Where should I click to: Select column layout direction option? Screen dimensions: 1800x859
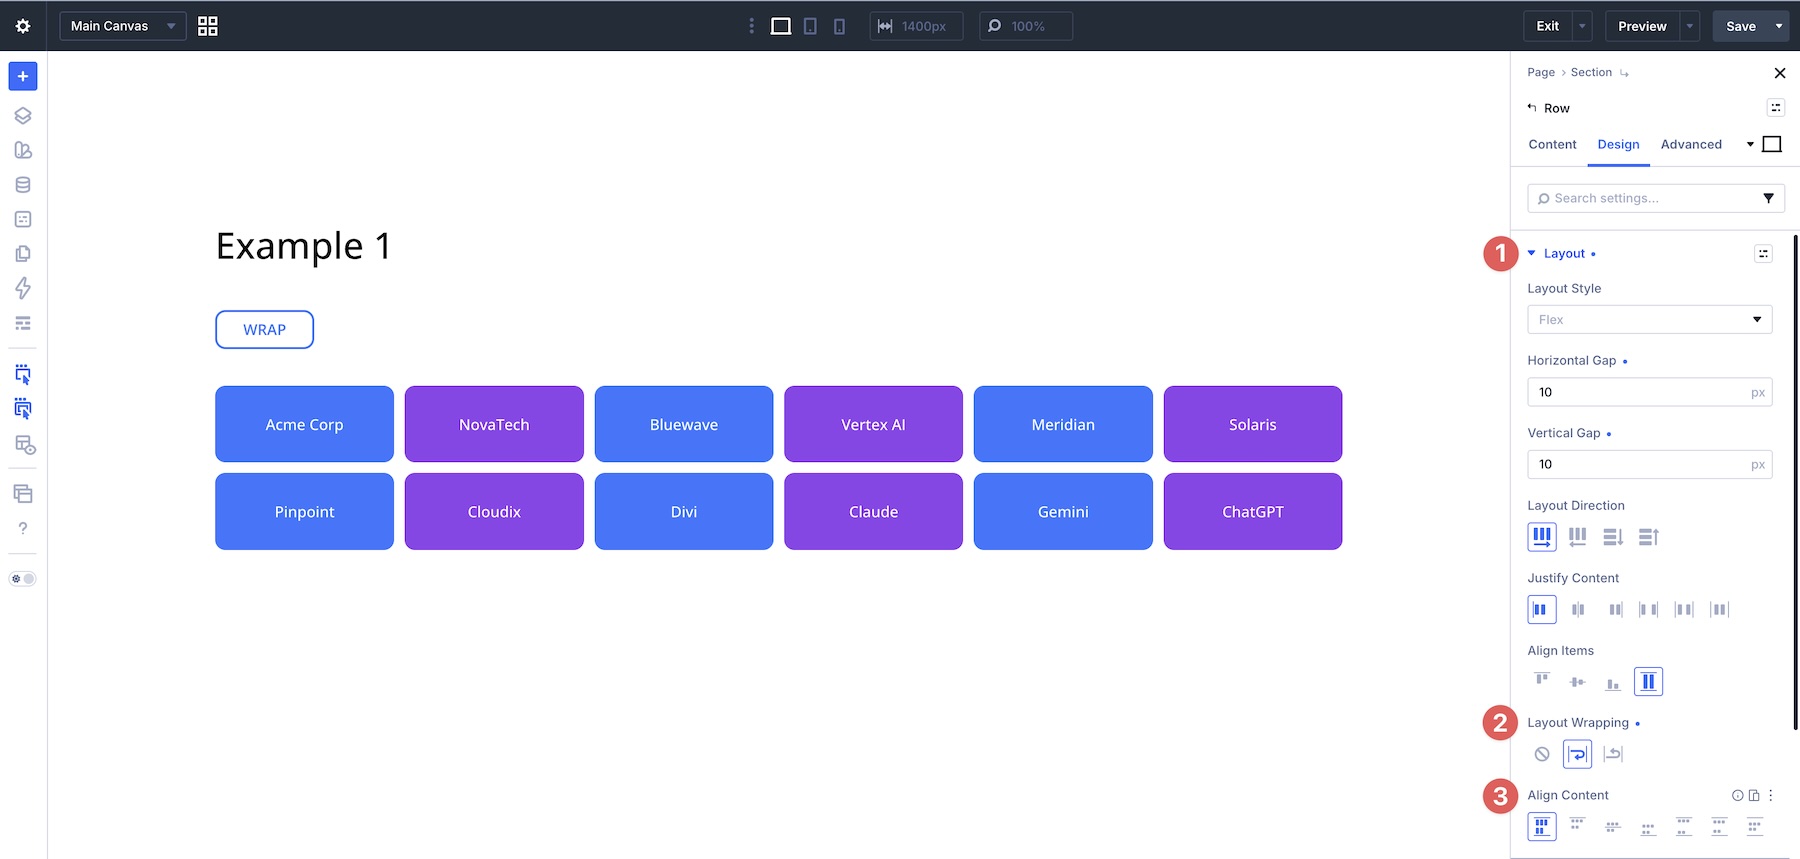click(1613, 537)
